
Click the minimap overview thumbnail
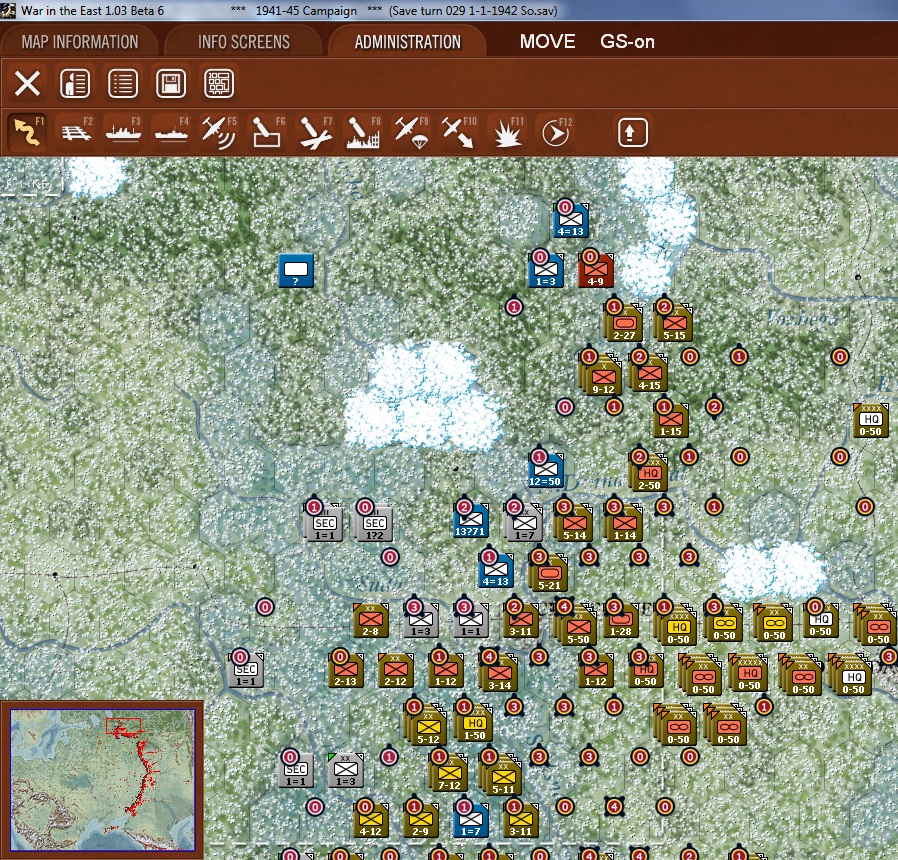coord(103,780)
